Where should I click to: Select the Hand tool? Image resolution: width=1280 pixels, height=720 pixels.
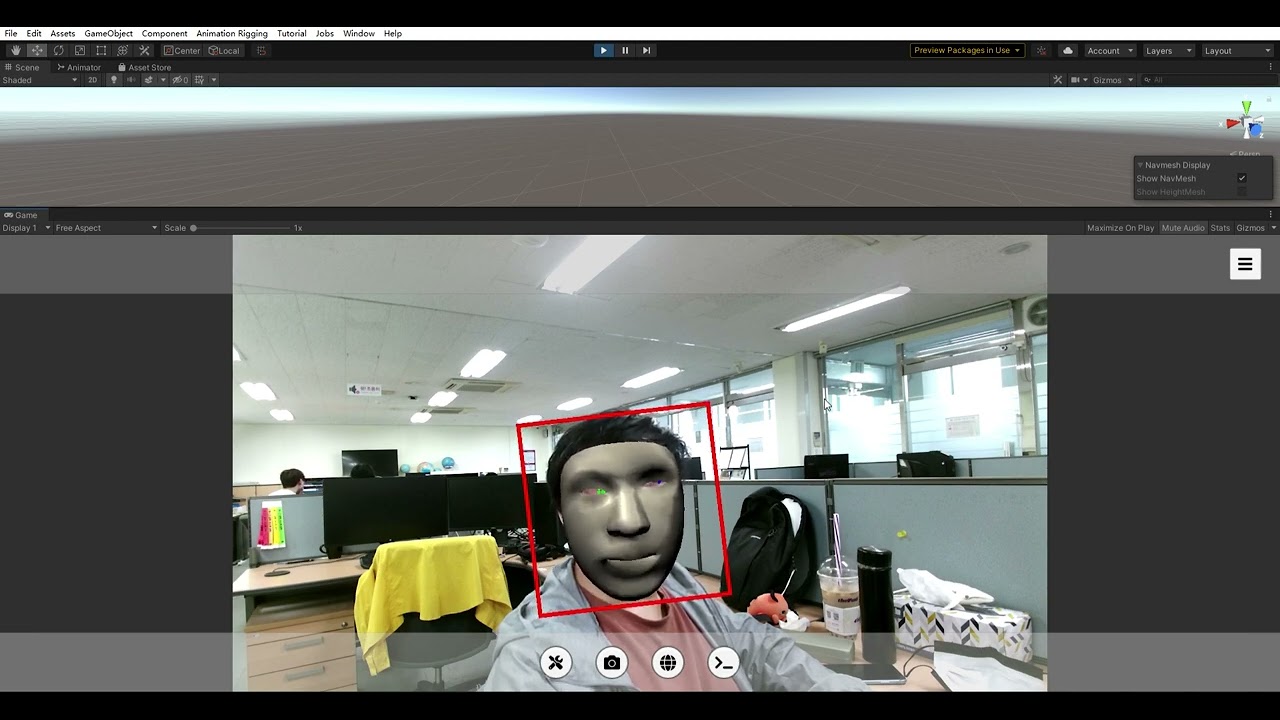tap(15, 50)
